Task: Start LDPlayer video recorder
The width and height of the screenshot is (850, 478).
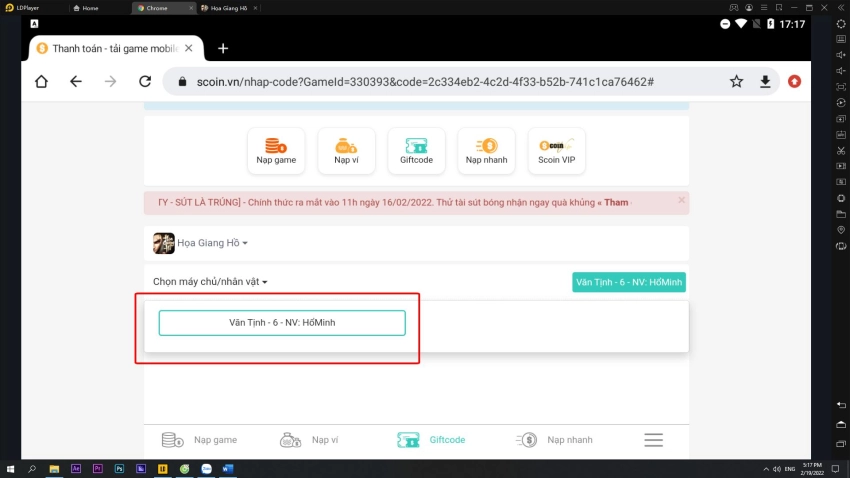Action: (841, 166)
